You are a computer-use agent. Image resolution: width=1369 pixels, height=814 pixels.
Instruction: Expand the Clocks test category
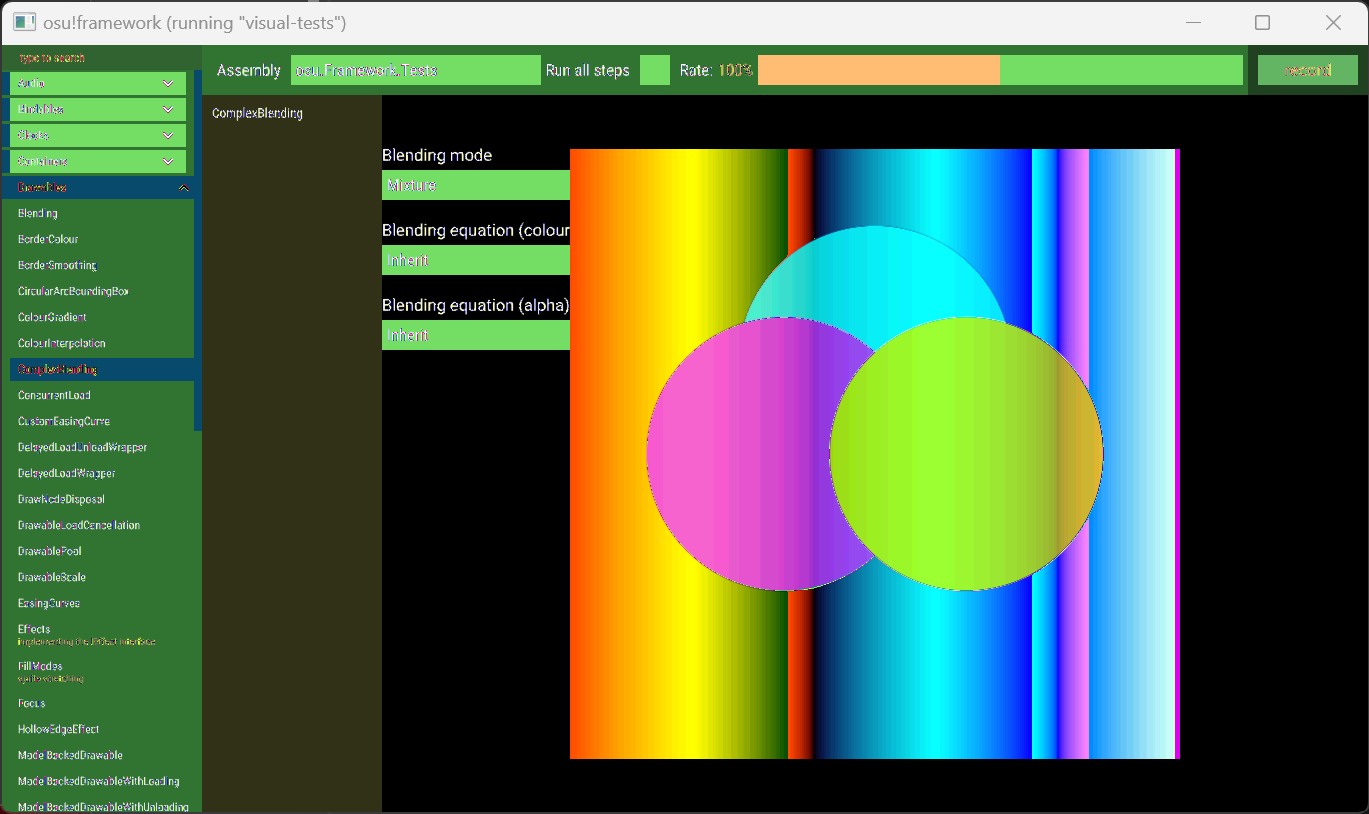coord(97,135)
